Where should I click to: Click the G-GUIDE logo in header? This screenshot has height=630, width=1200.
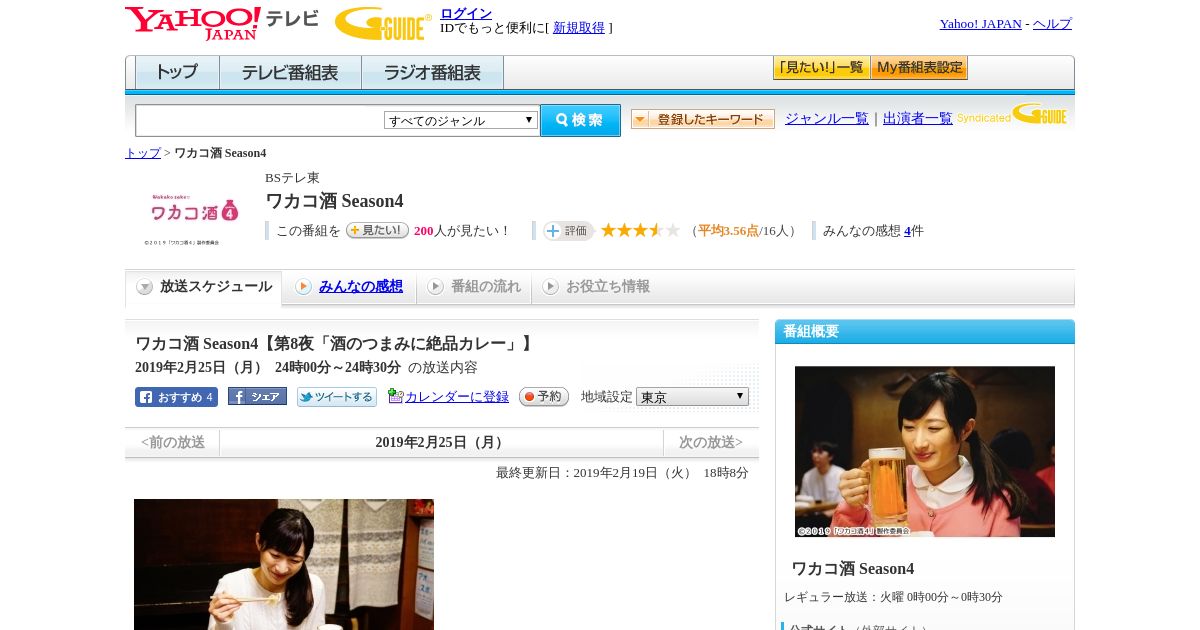(x=383, y=23)
